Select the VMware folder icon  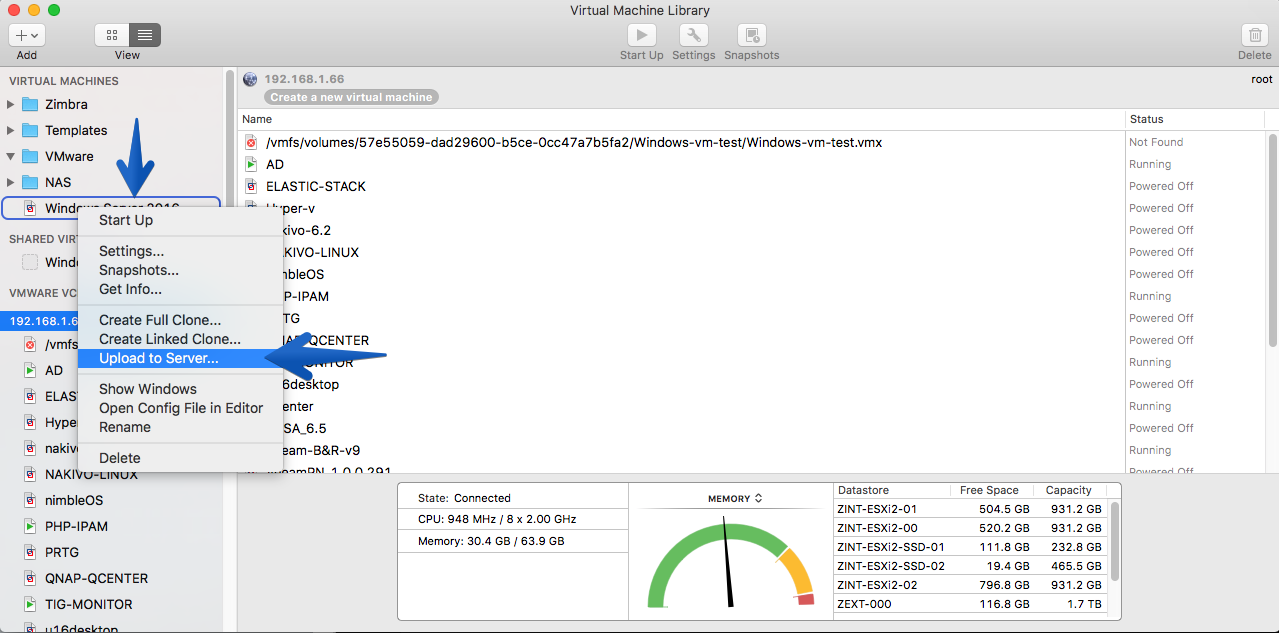(30, 156)
